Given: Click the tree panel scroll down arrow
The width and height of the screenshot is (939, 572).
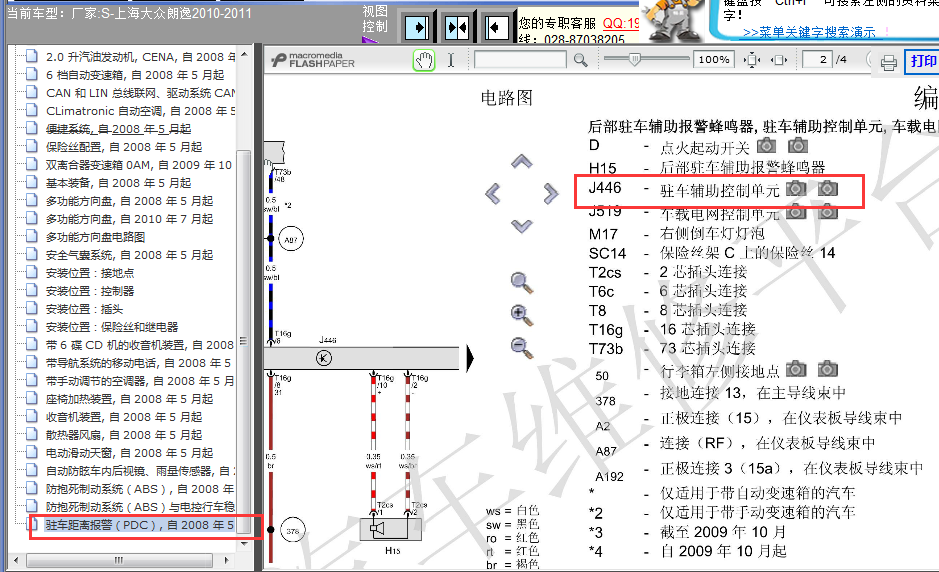Looking at the screenshot, I should 244,543.
